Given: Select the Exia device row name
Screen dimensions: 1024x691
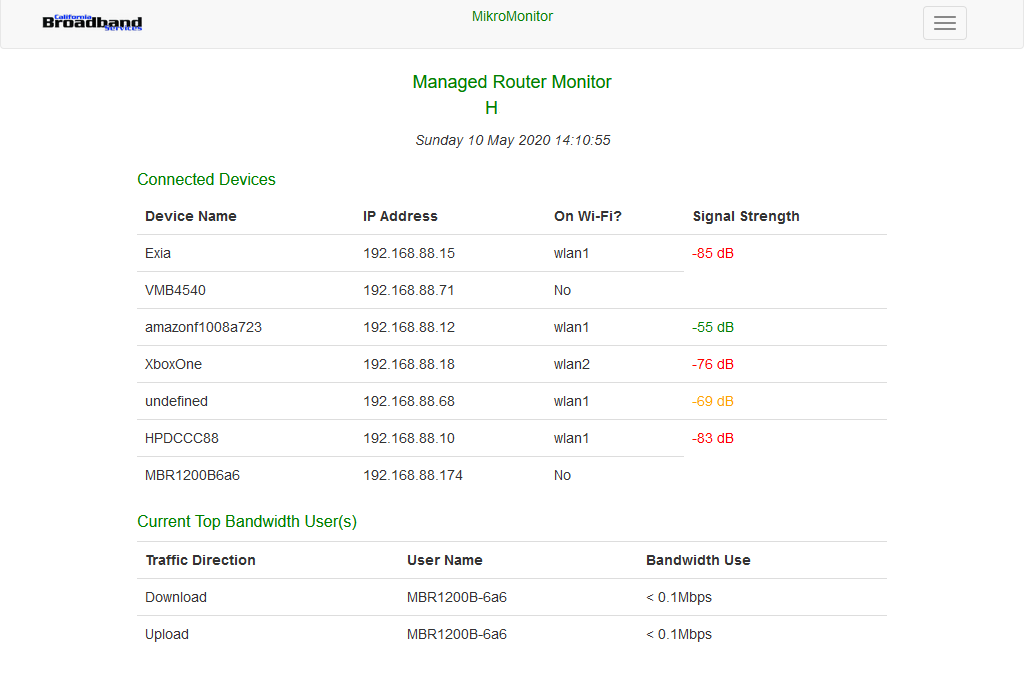Looking at the screenshot, I should pos(158,253).
